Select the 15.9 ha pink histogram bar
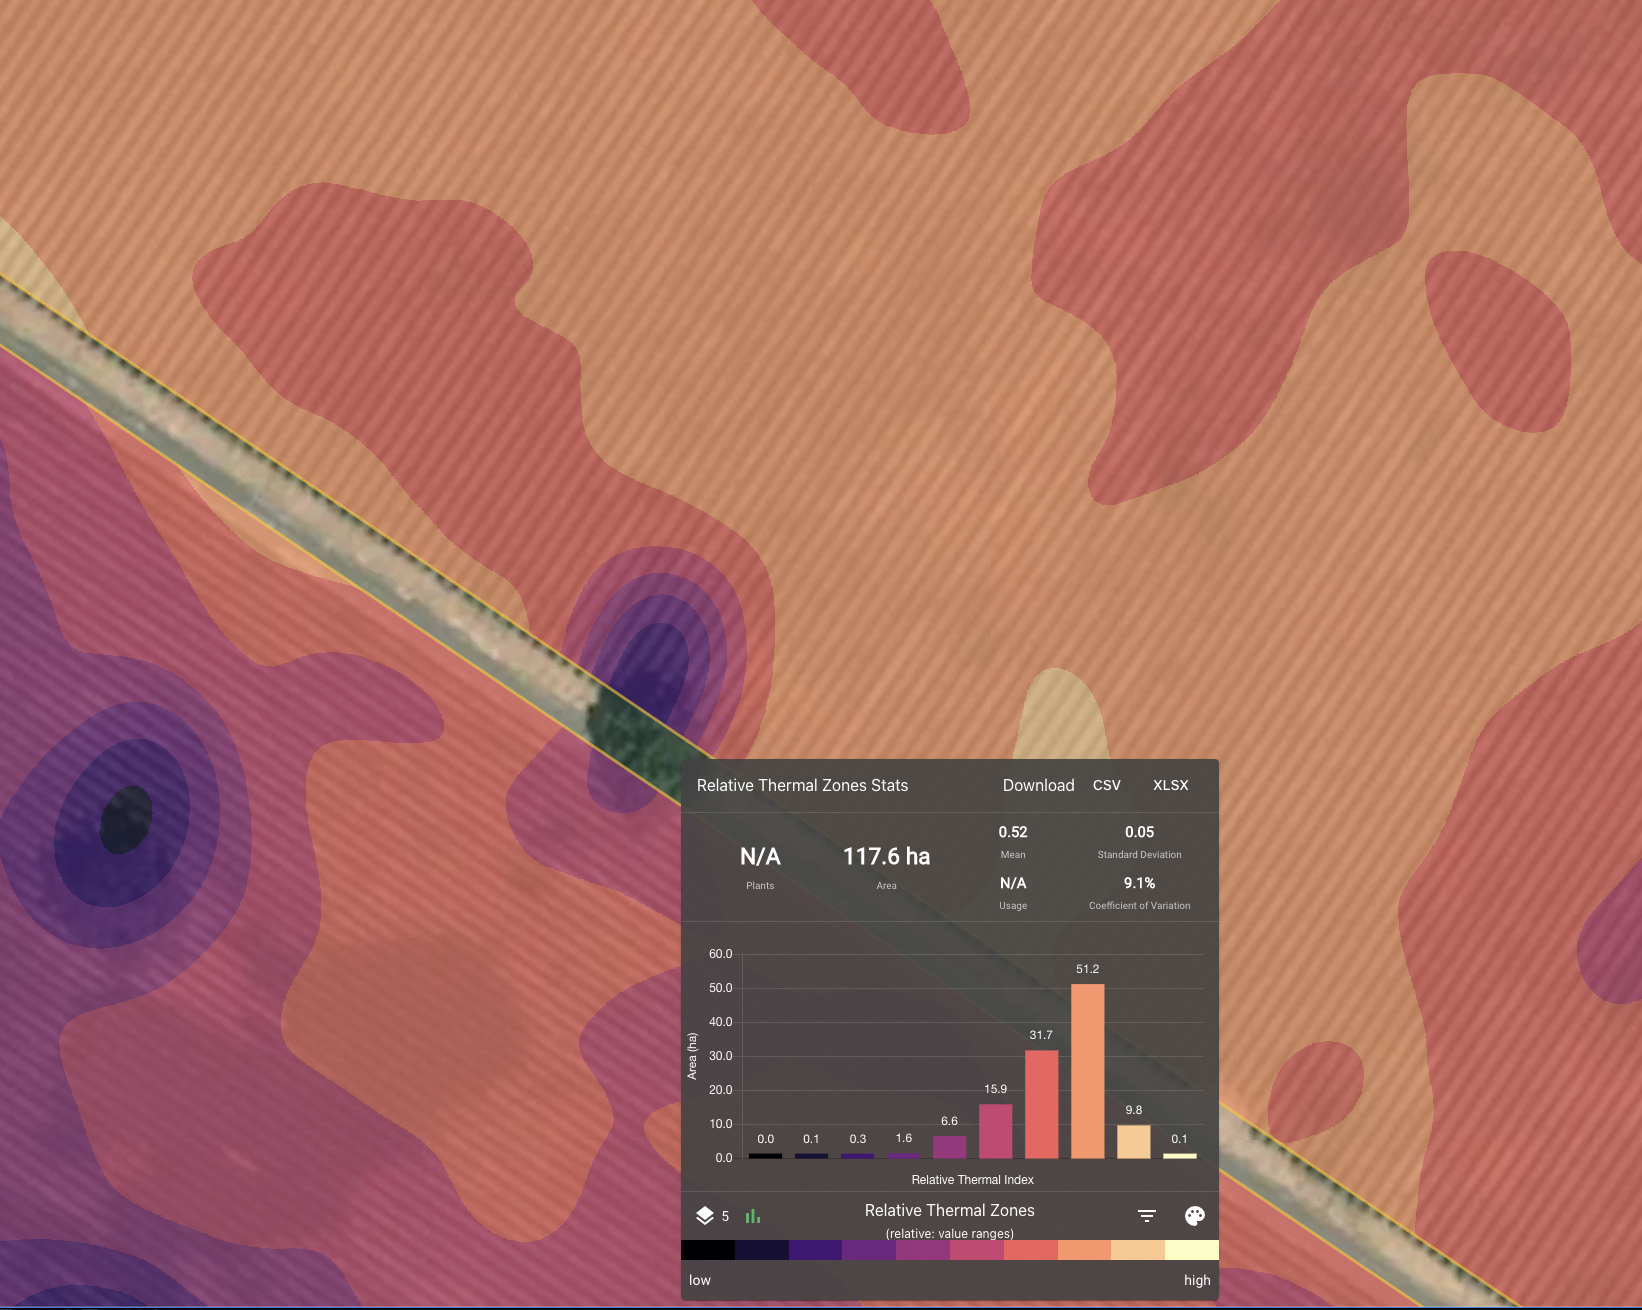The width and height of the screenshot is (1642, 1310). pyautogui.click(x=995, y=1131)
